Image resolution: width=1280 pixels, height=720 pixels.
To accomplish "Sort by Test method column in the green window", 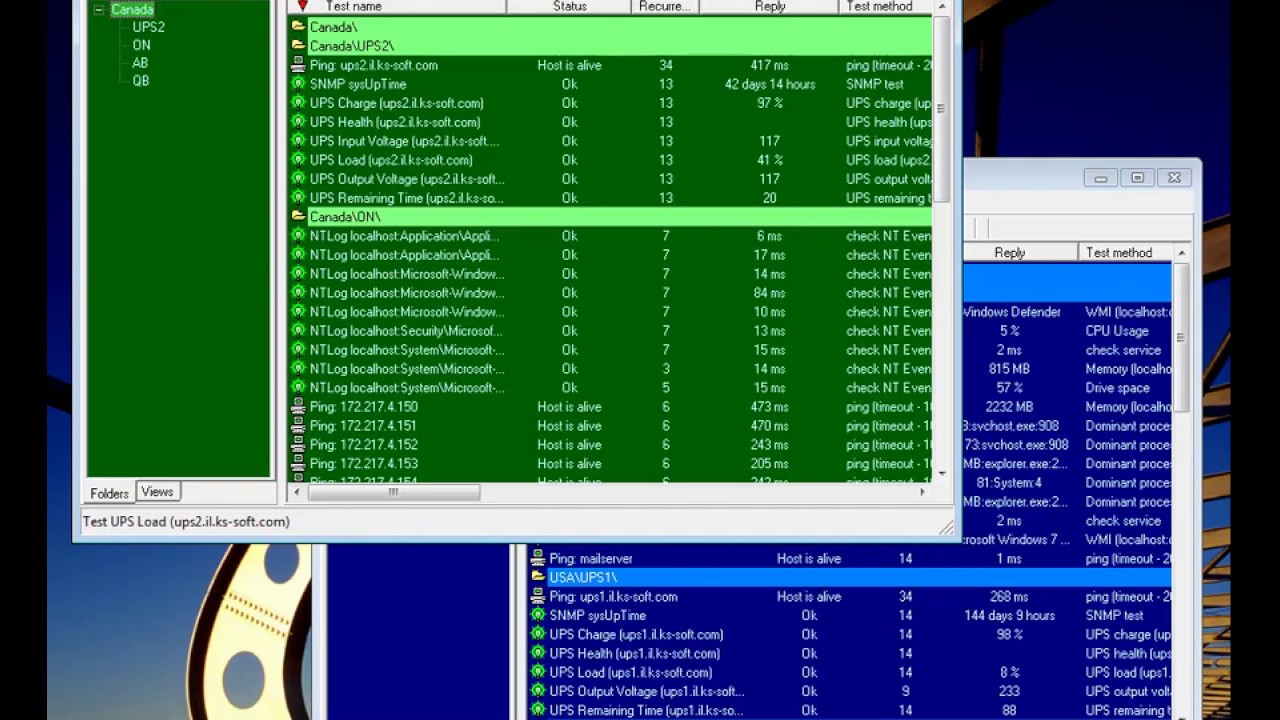I will pos(886,7).
